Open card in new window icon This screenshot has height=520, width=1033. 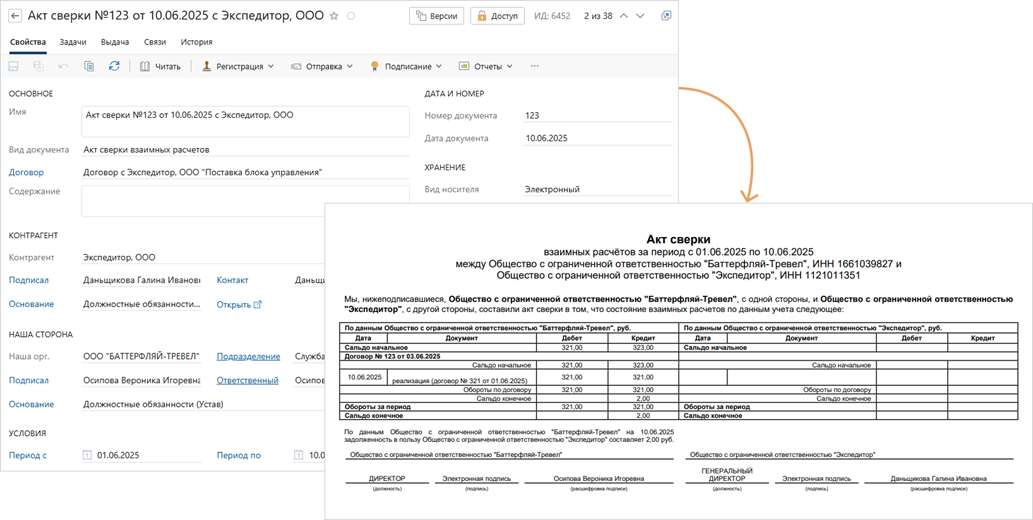(666, 16)
